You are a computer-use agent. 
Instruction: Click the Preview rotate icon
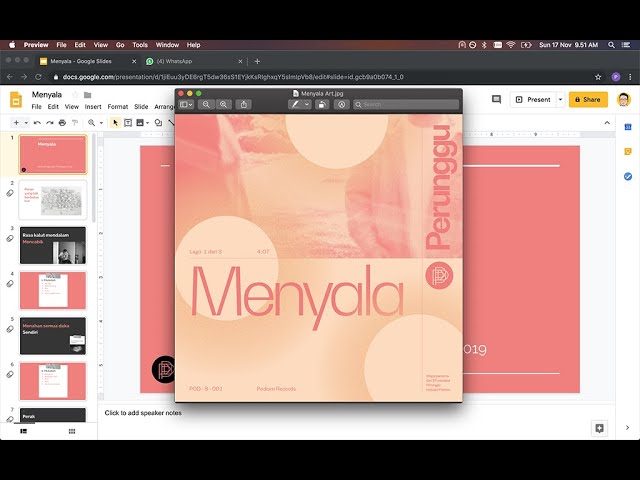click(322, 104)
